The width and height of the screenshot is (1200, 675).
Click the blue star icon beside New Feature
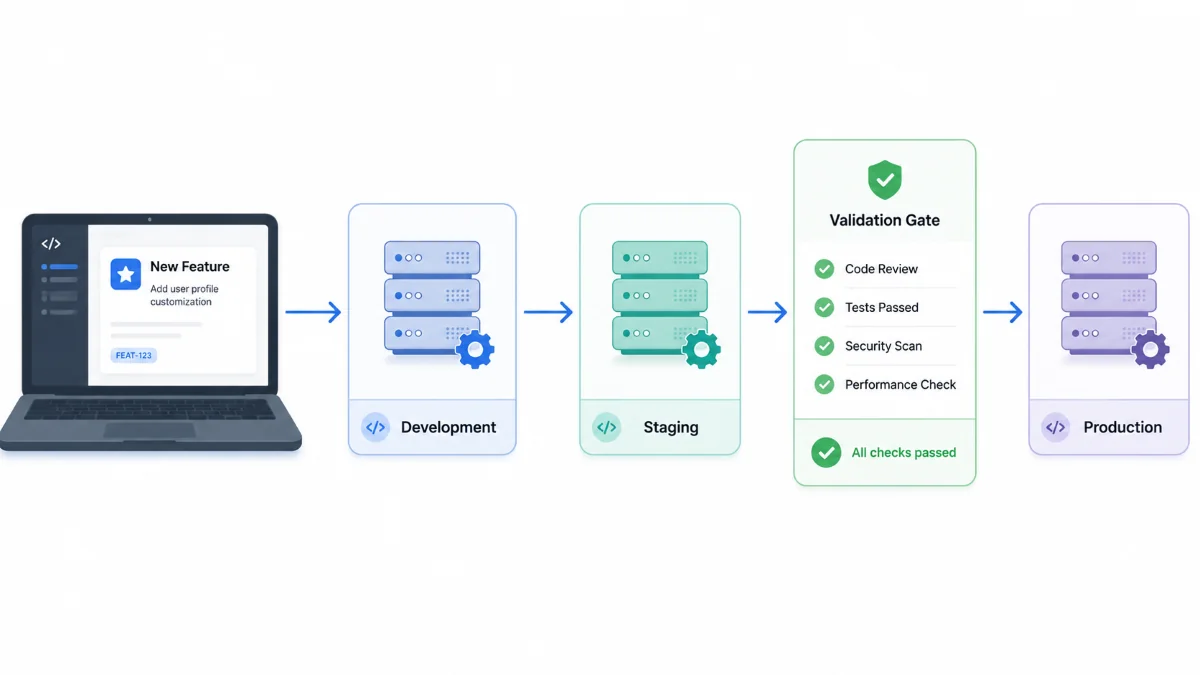(x=126, y=274)
